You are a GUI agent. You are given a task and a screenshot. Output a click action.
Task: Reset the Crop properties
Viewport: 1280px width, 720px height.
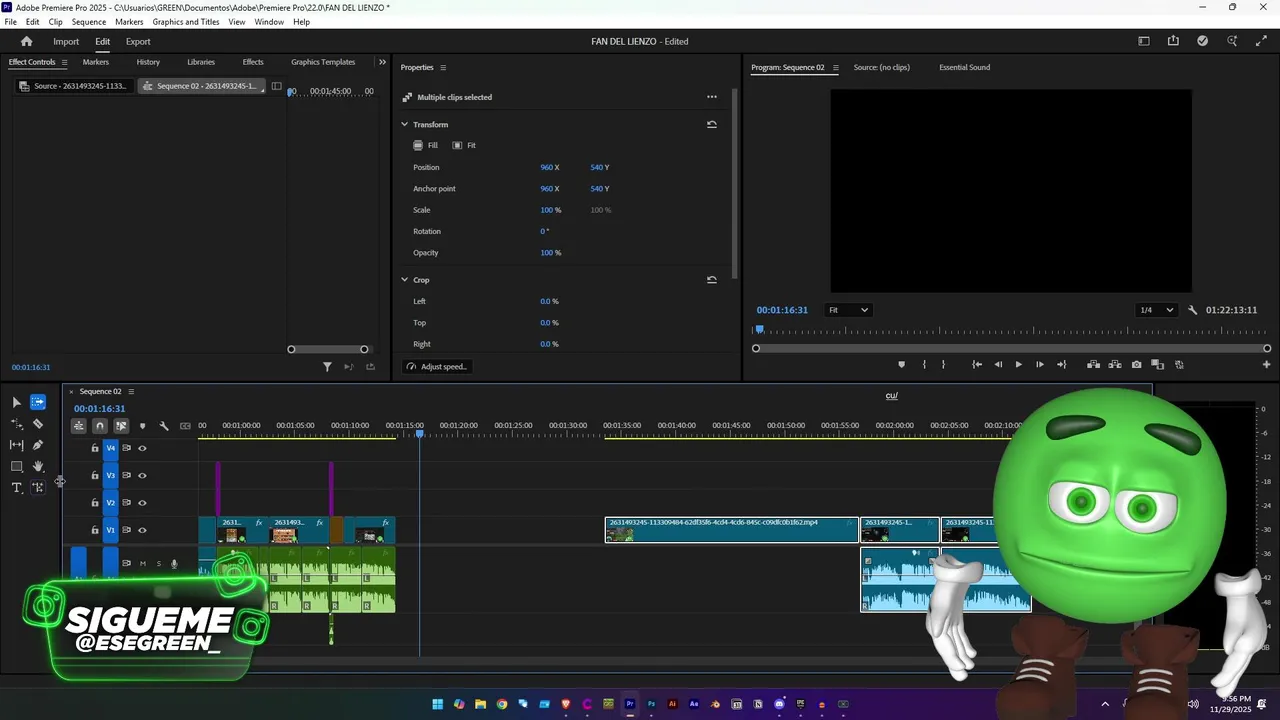712,280
